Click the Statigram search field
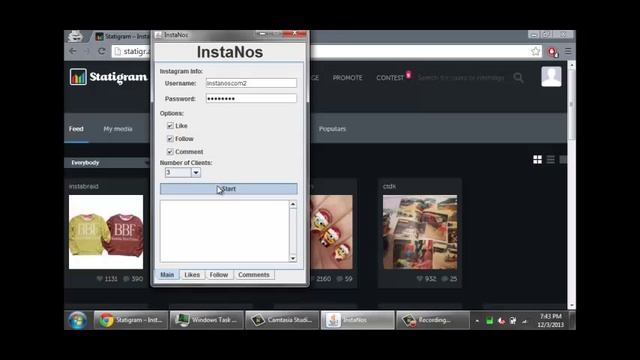Image resolution: width=640 pixels, height=360 pixels. pos(461,78)
